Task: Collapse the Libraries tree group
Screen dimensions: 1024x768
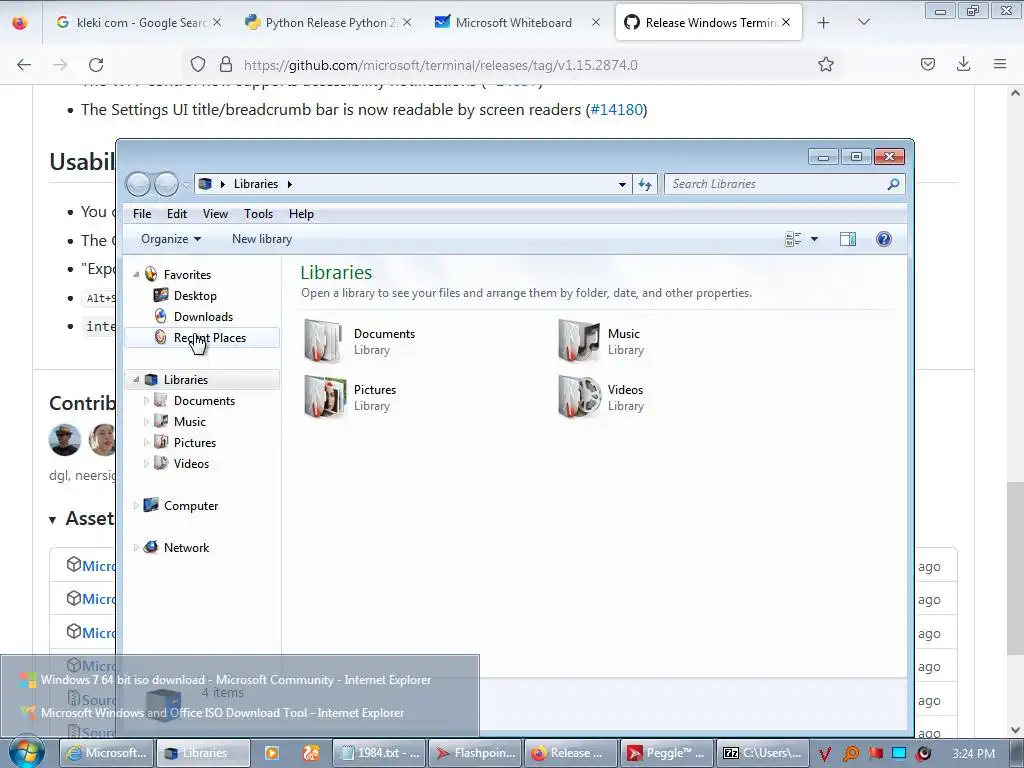Action: (136, 379)
